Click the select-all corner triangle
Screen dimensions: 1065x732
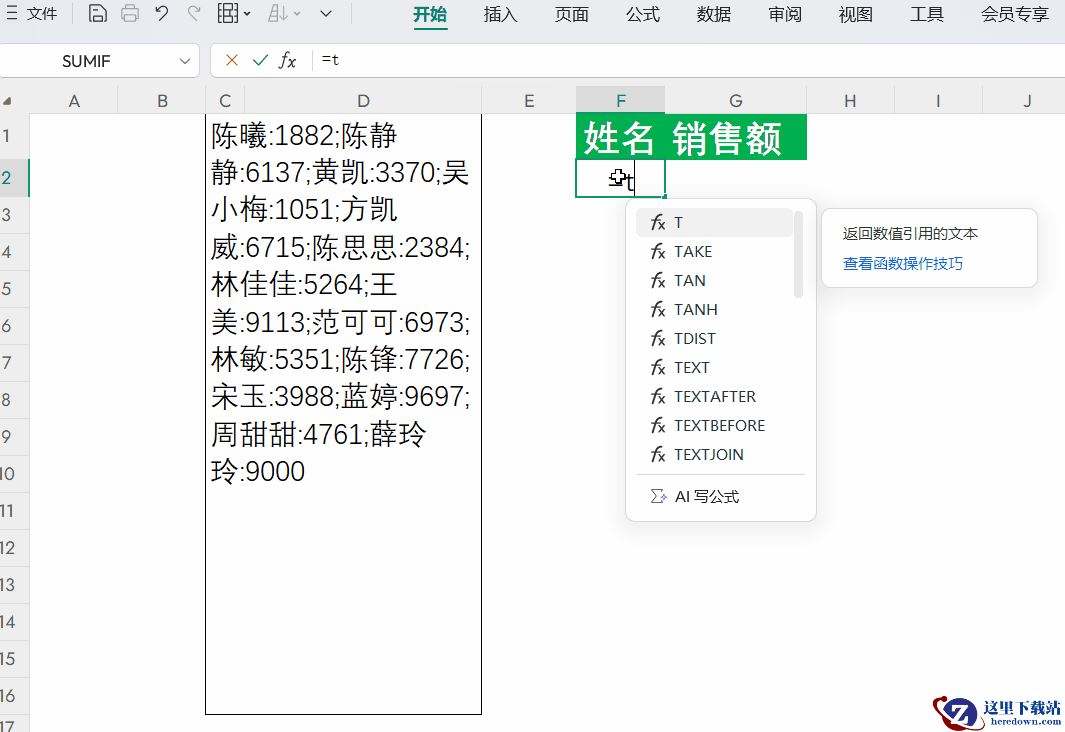click(7, 101)
